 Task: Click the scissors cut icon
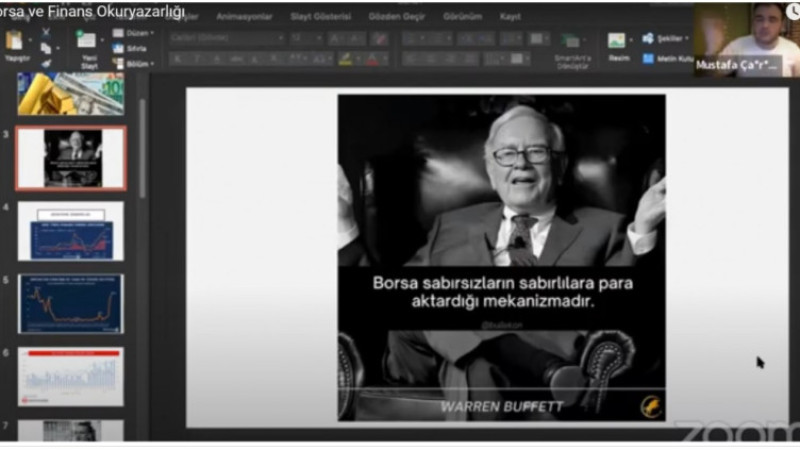click(x=46, y=33)
